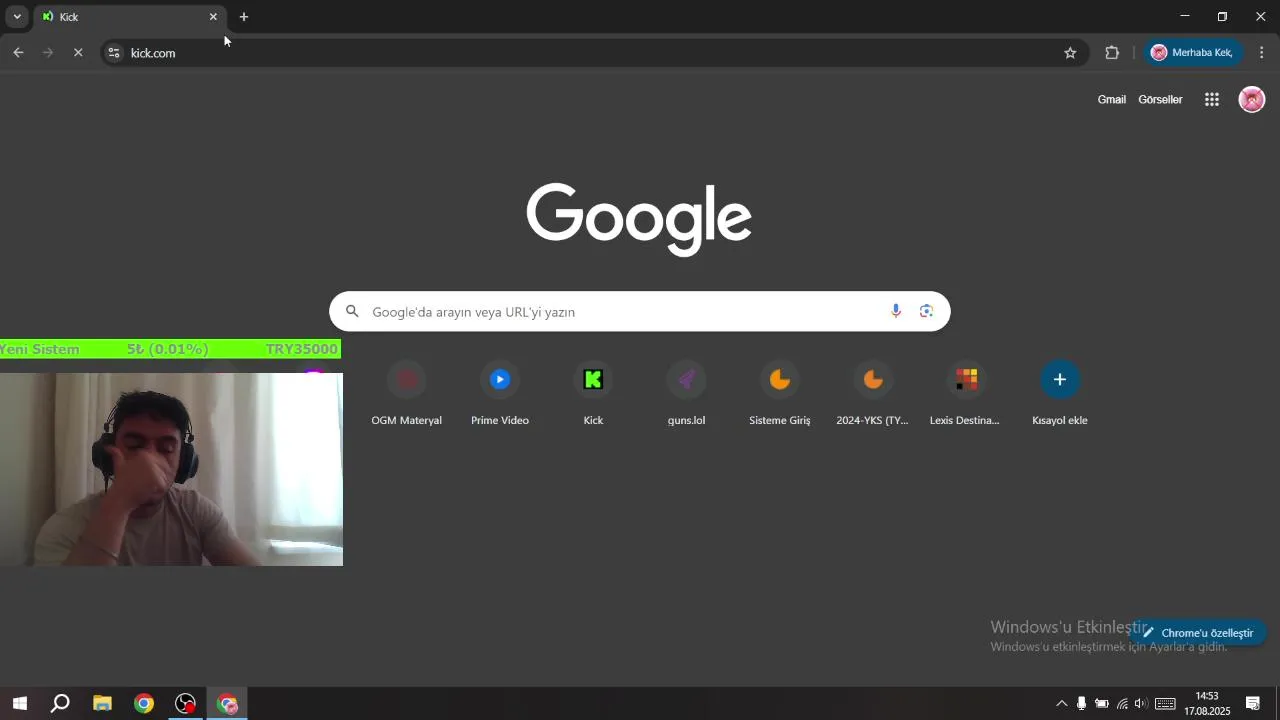This screenshot has width=1280, height=720.
Task: Add a new shortcut with Kısayol ekle
Action: (1059, 395)
